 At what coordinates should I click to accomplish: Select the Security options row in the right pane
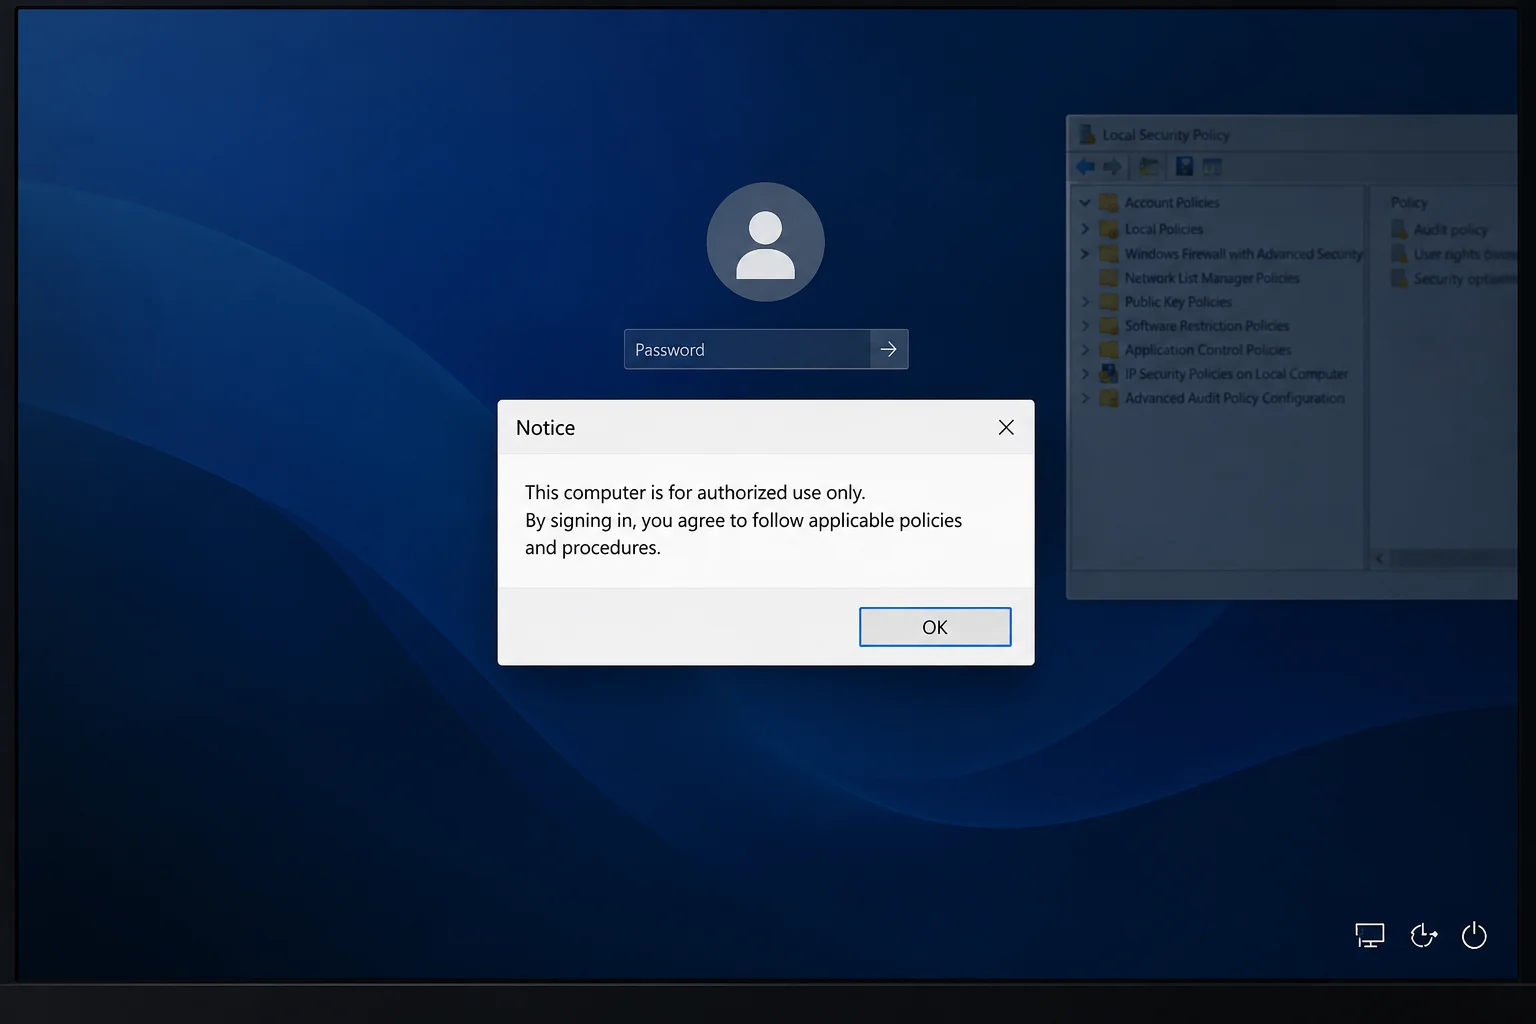pyautogui.click(x=1454, y=279)
